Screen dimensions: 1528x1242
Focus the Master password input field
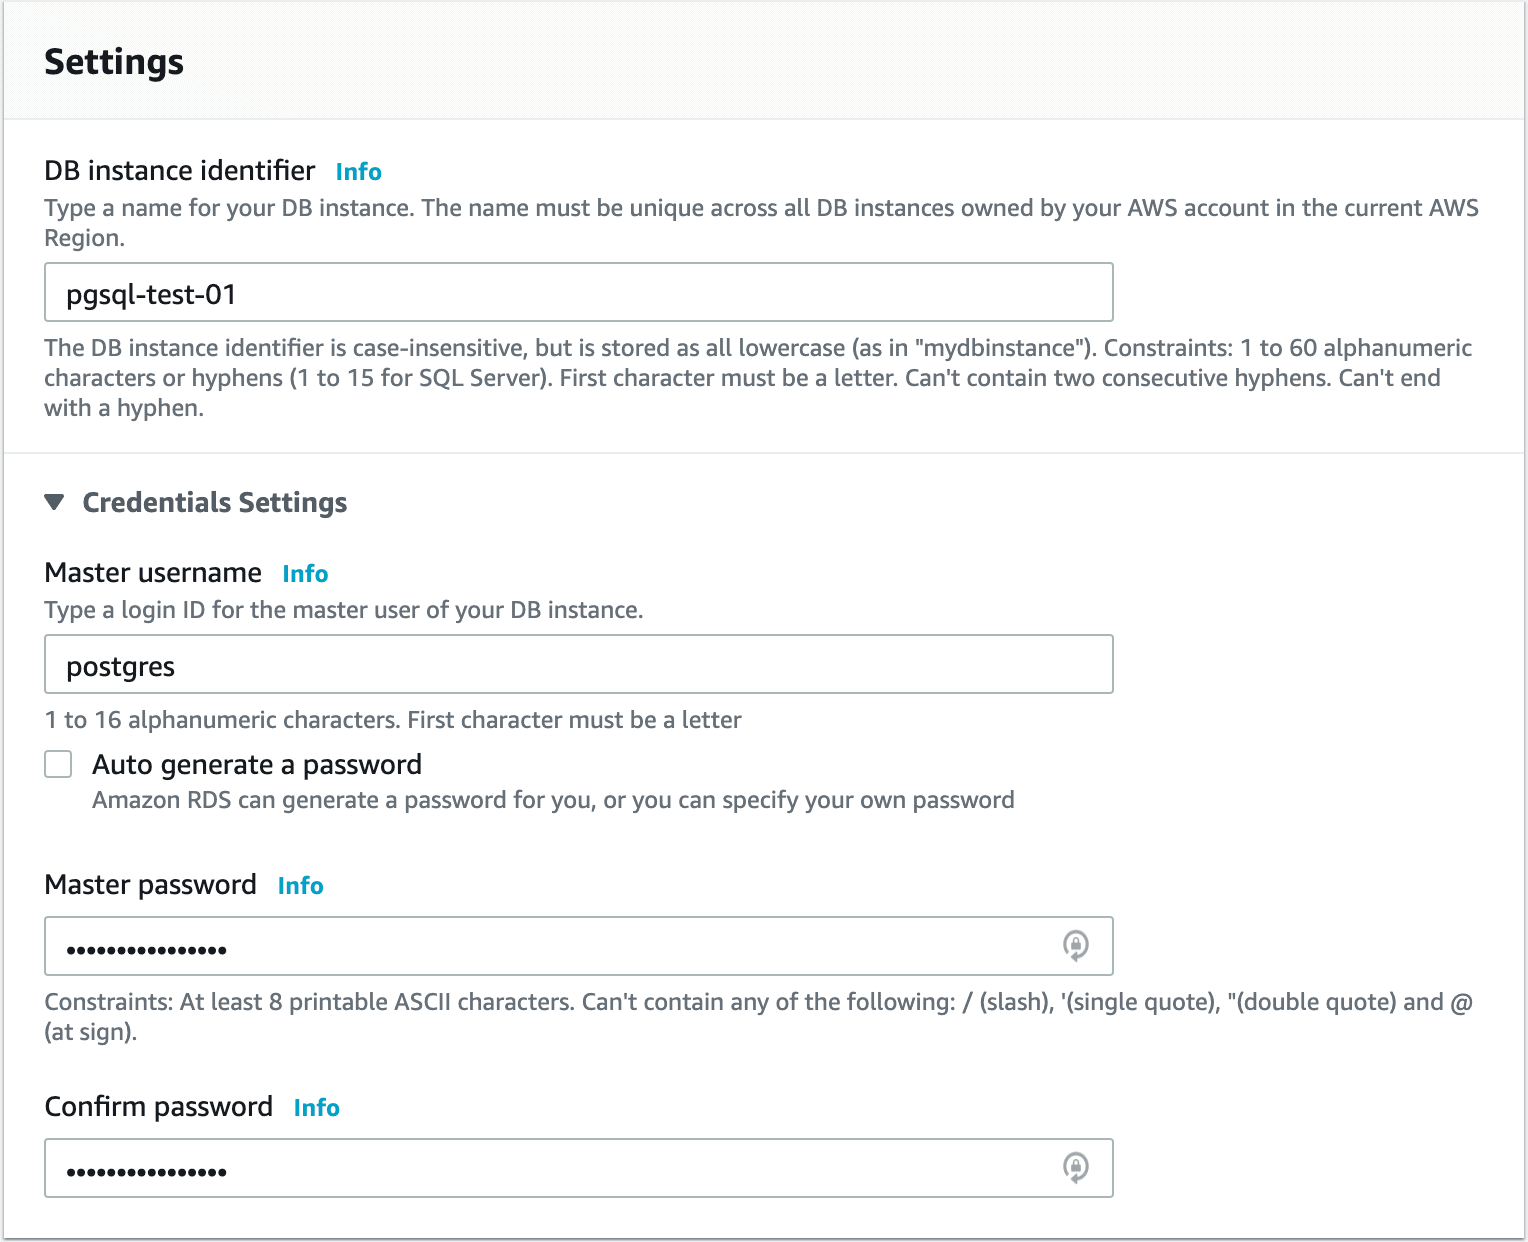(x=550, y=947)
